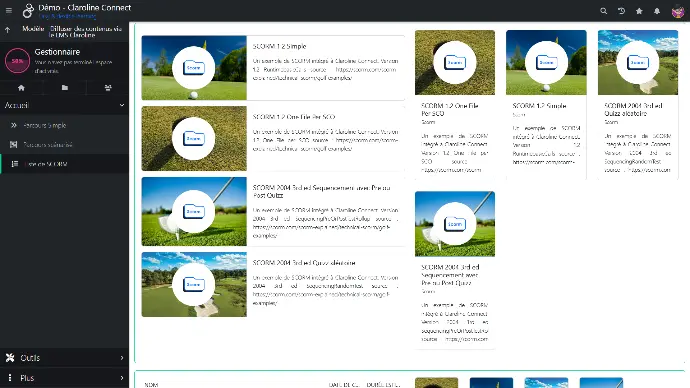Open the Parcours scénarisé tab
Image resolution: width=690 pixels, height=388 pixels.
(x=64, y=144)
